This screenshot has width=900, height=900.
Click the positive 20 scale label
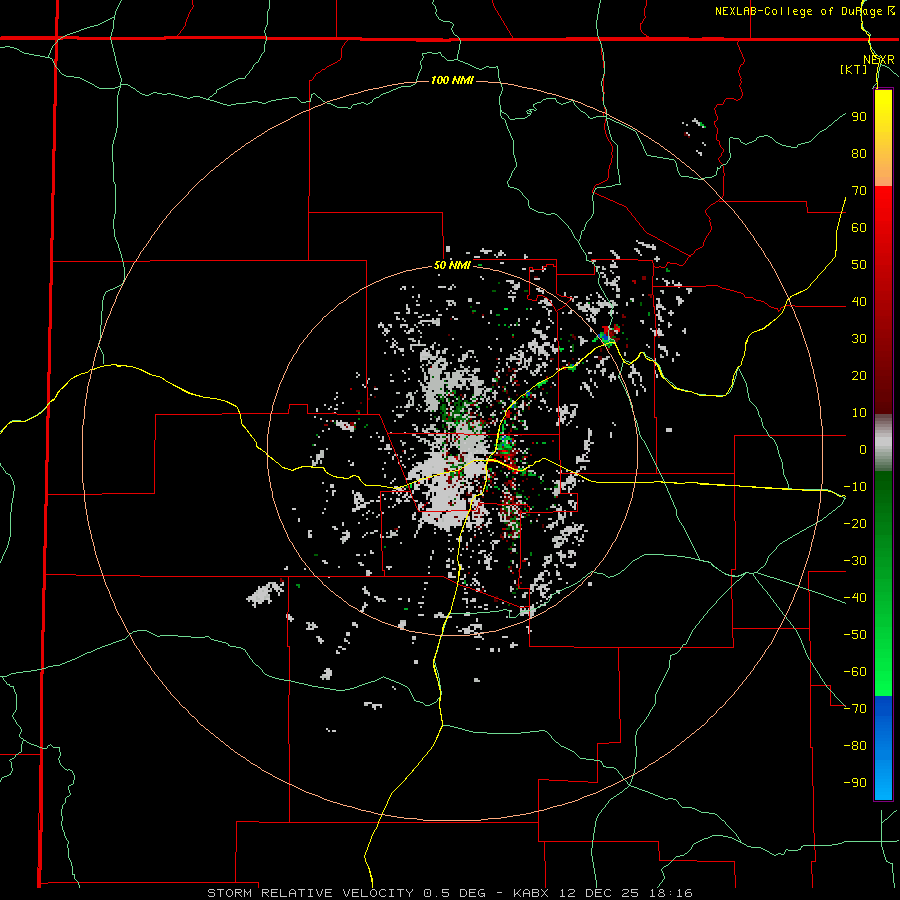859,375
